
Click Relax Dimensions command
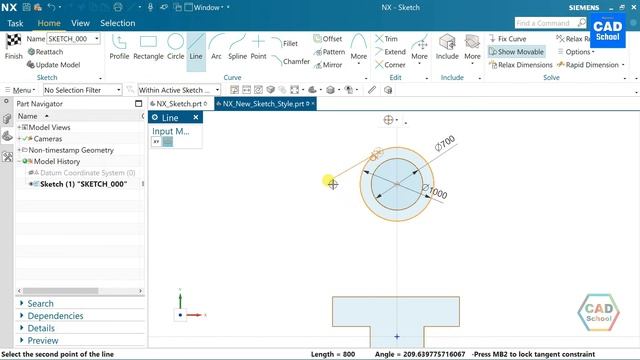(x=520, y=65)
